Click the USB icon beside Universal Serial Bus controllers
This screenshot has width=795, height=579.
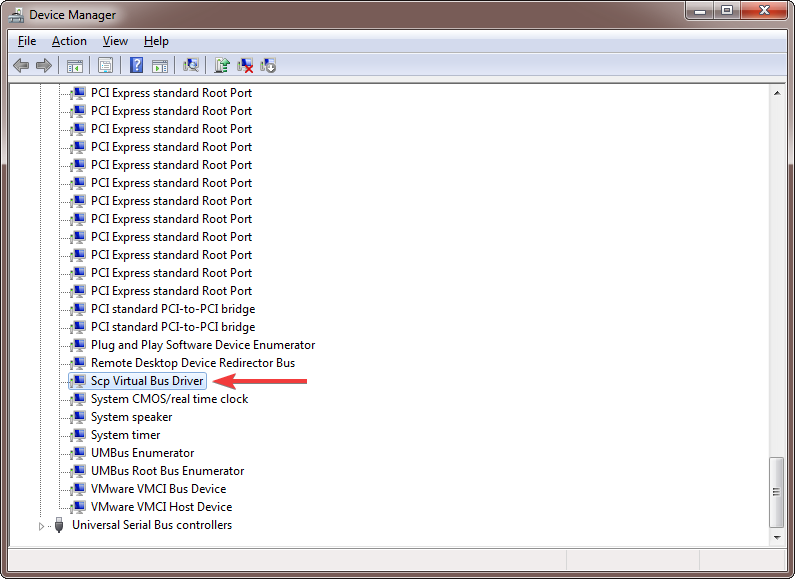(x=59, y=525)
